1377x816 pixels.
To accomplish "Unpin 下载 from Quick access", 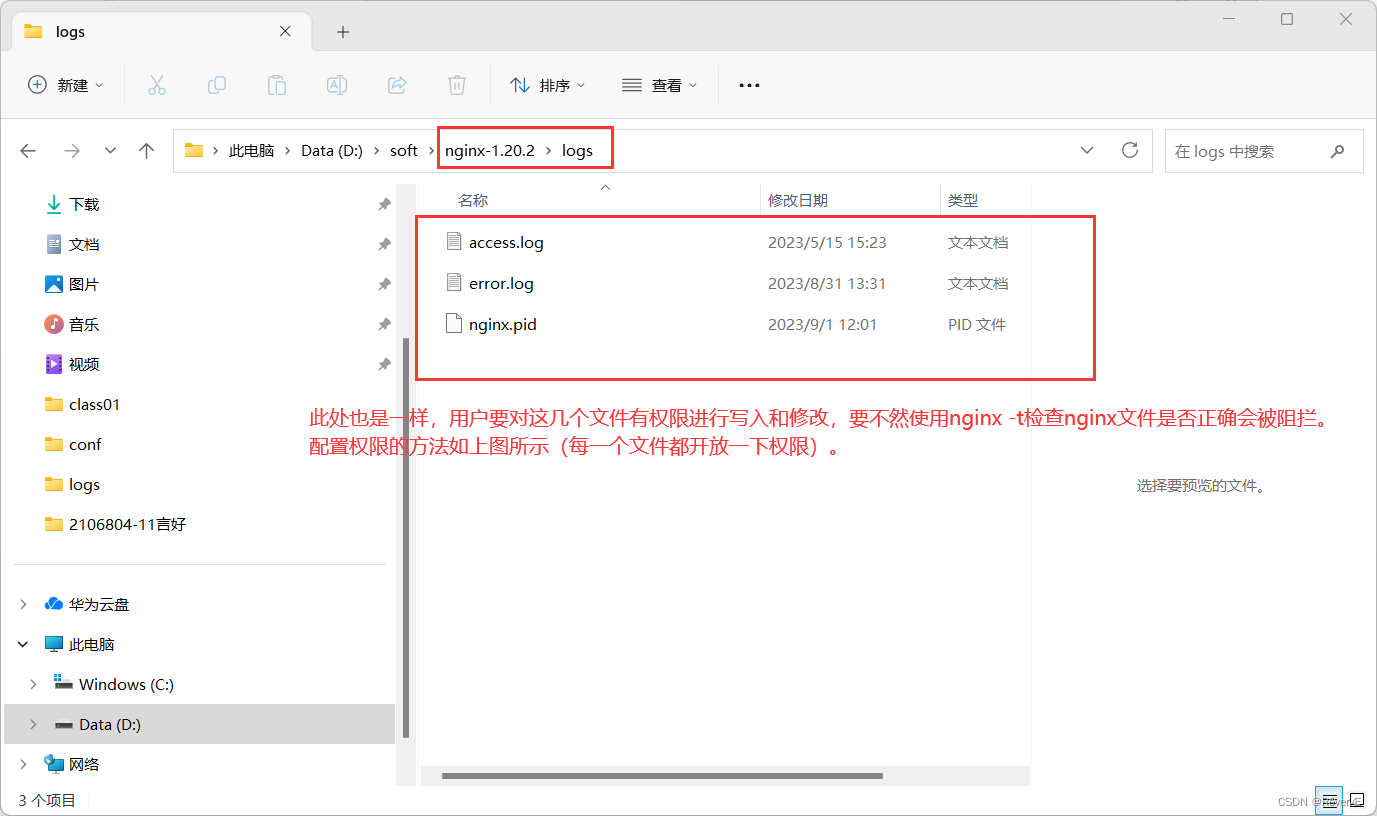I will [384, 204].
